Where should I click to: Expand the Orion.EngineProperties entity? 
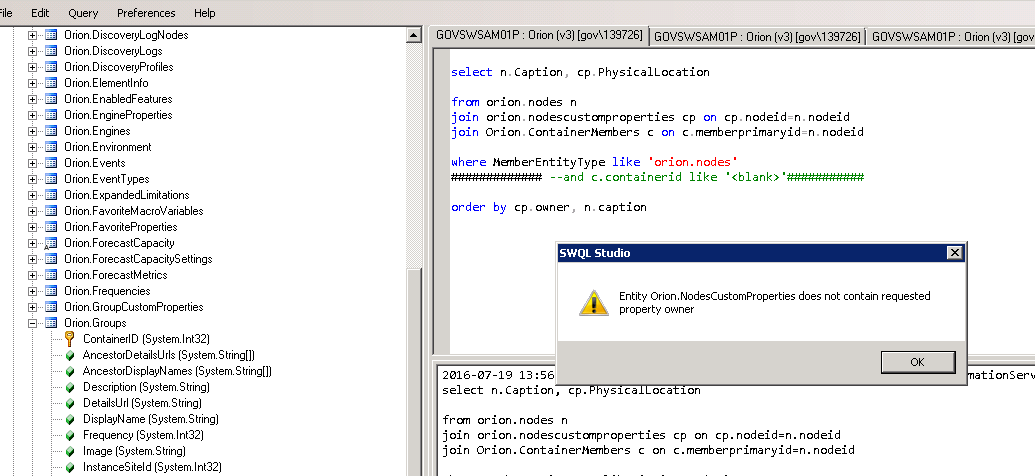click(32, 115)
